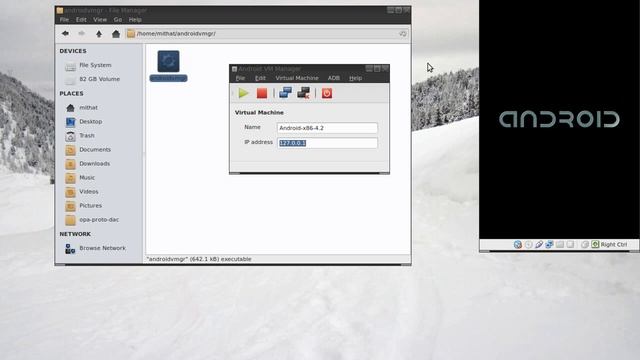Open the ADB menu
Image resolution: width=640 pixels, height=360 pixels.
(333, 78)
